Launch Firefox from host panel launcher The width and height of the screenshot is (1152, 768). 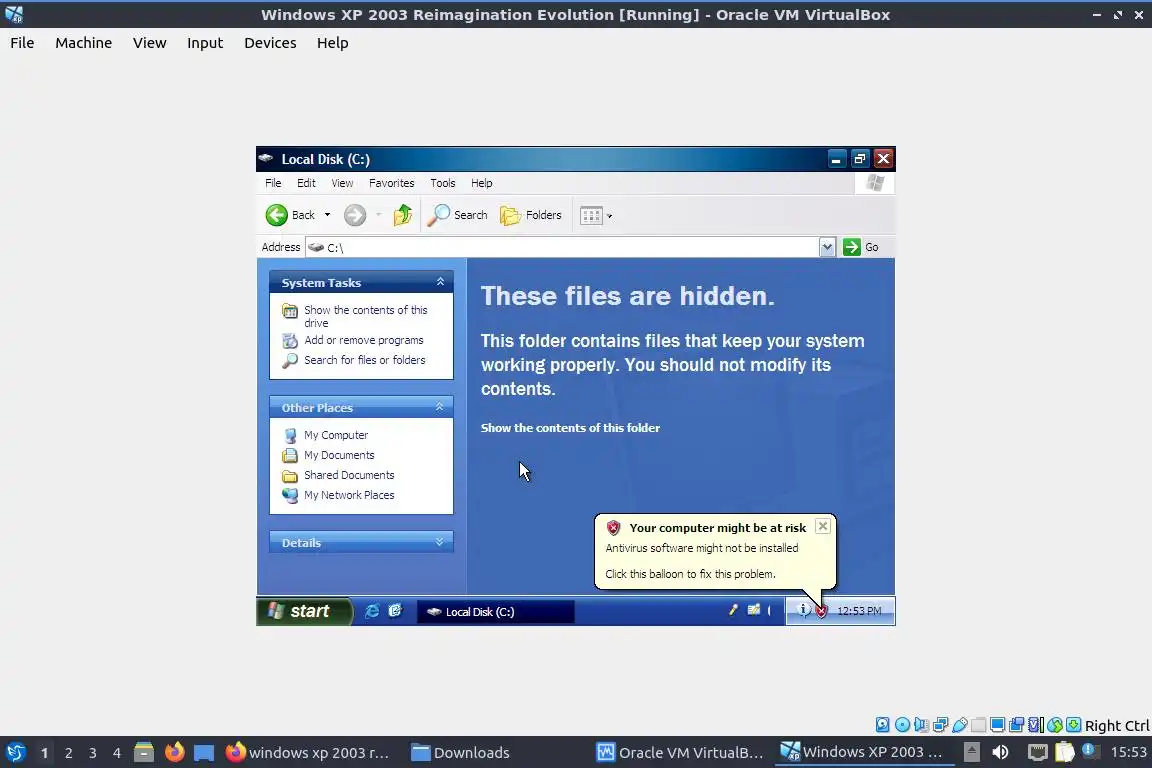174,752
